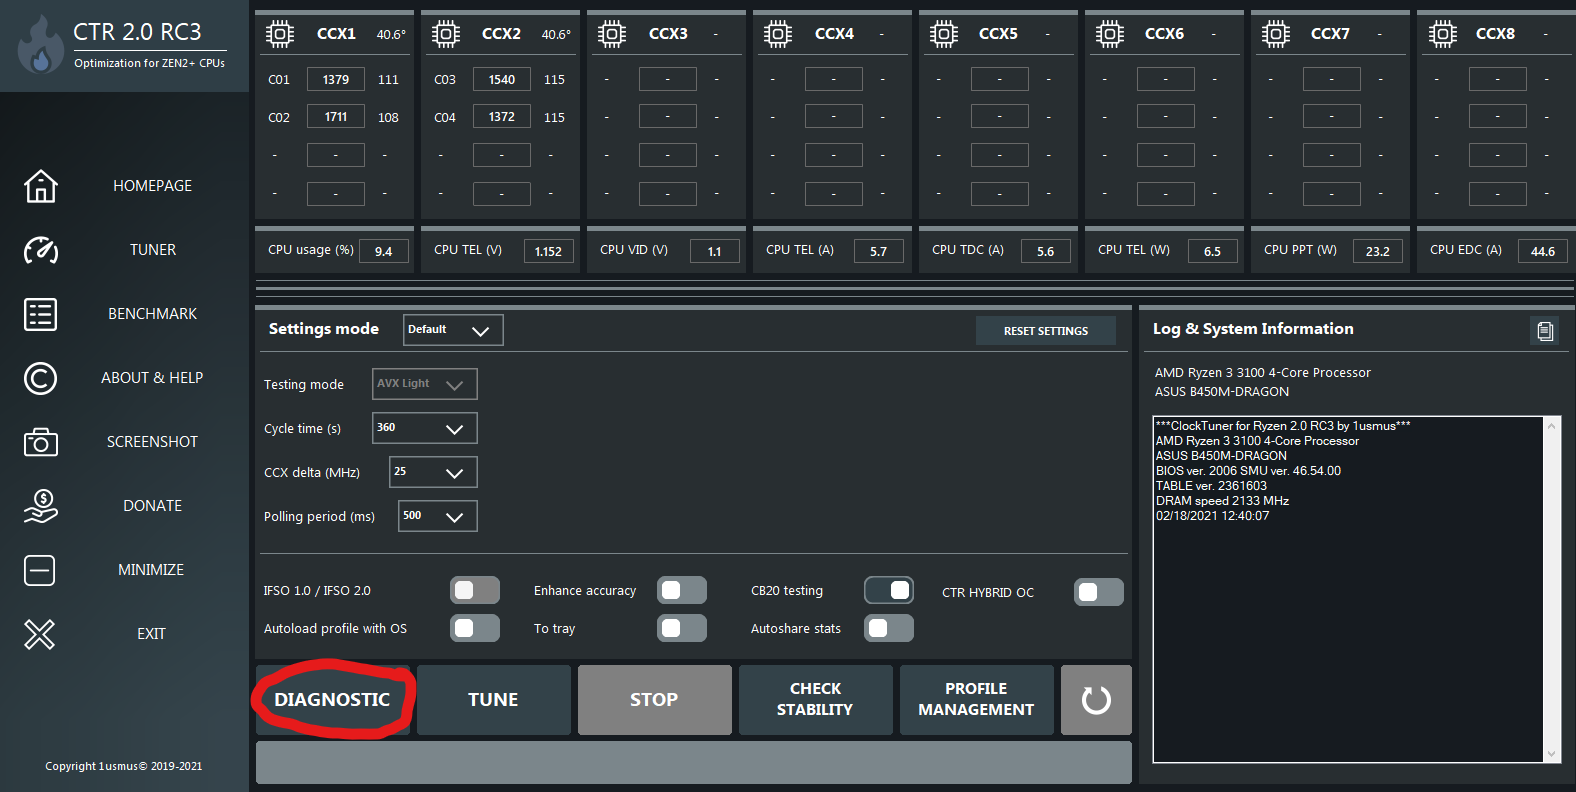This screenshot has width=1576, height=792.
Task: Click the DRAM speed 2133 MHz log line
Action: (1222, 501)
